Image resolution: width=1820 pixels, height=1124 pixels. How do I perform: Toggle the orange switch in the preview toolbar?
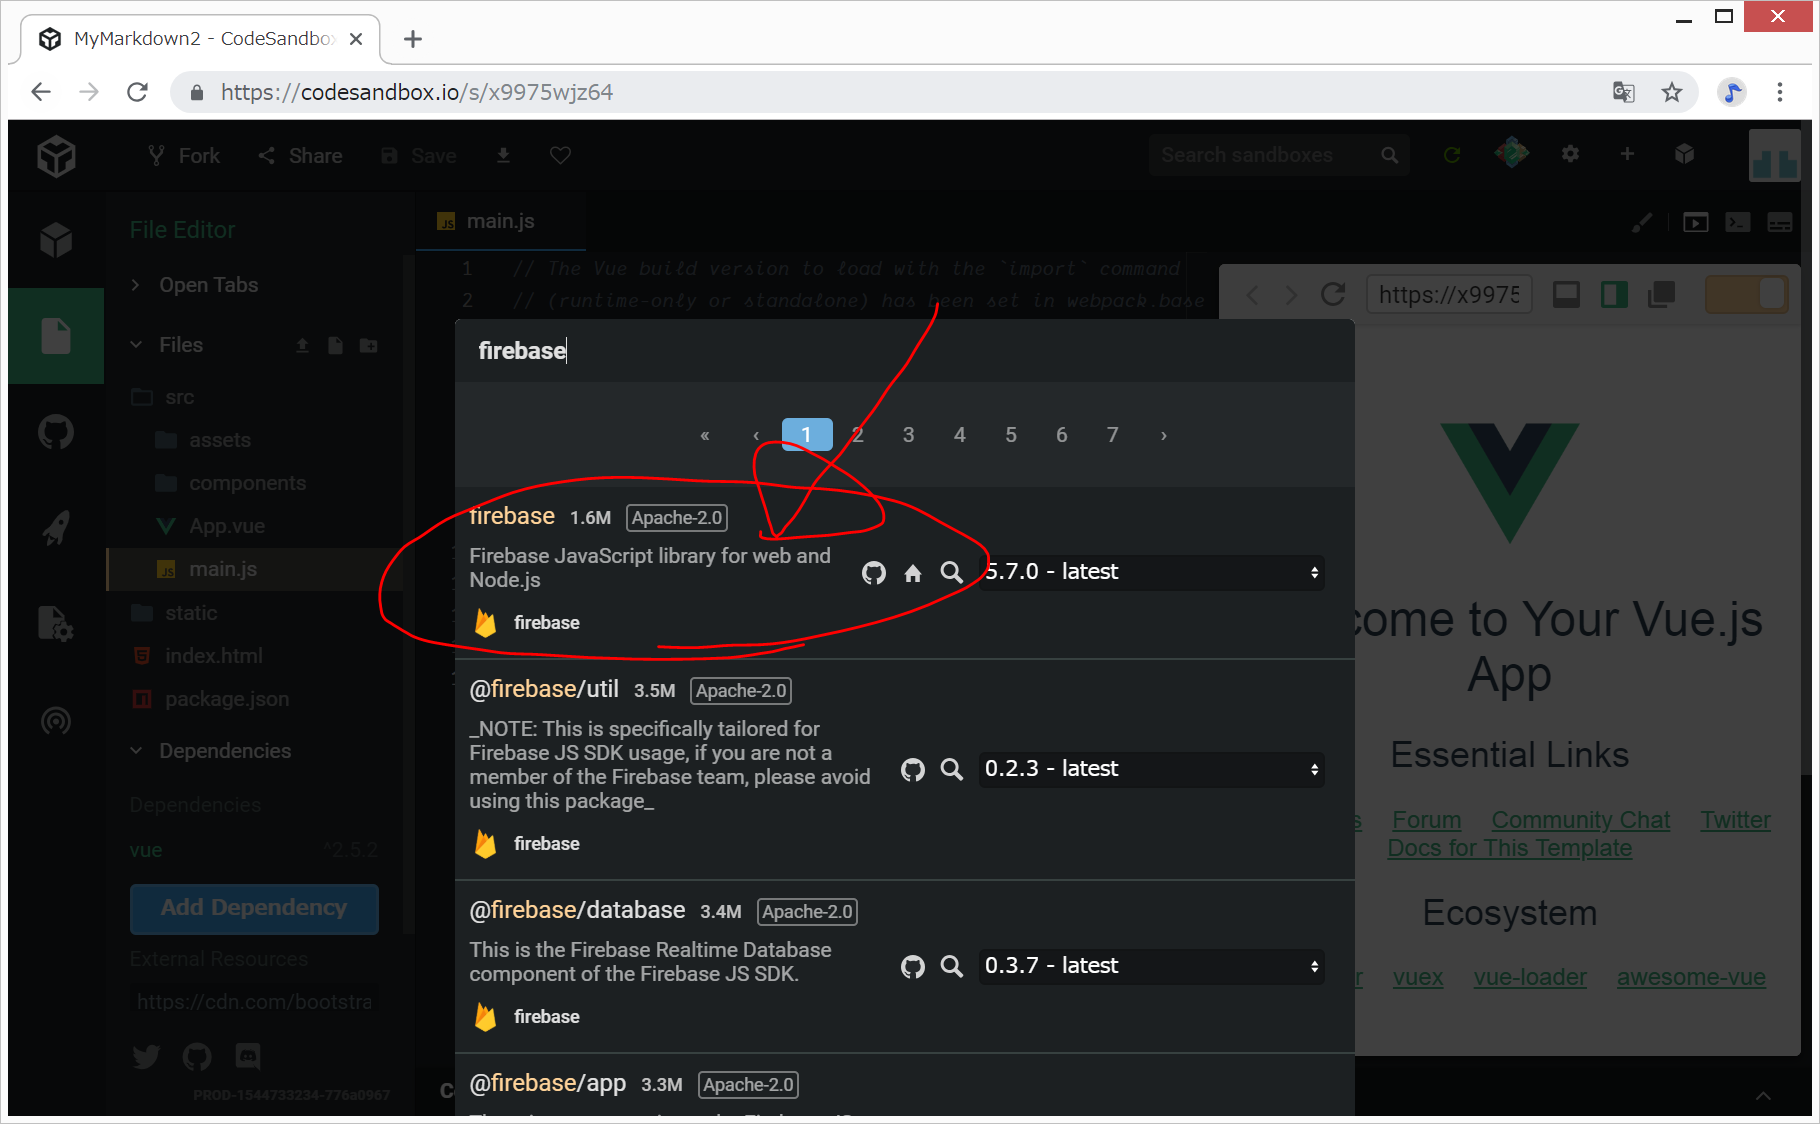pos(1746,294)
